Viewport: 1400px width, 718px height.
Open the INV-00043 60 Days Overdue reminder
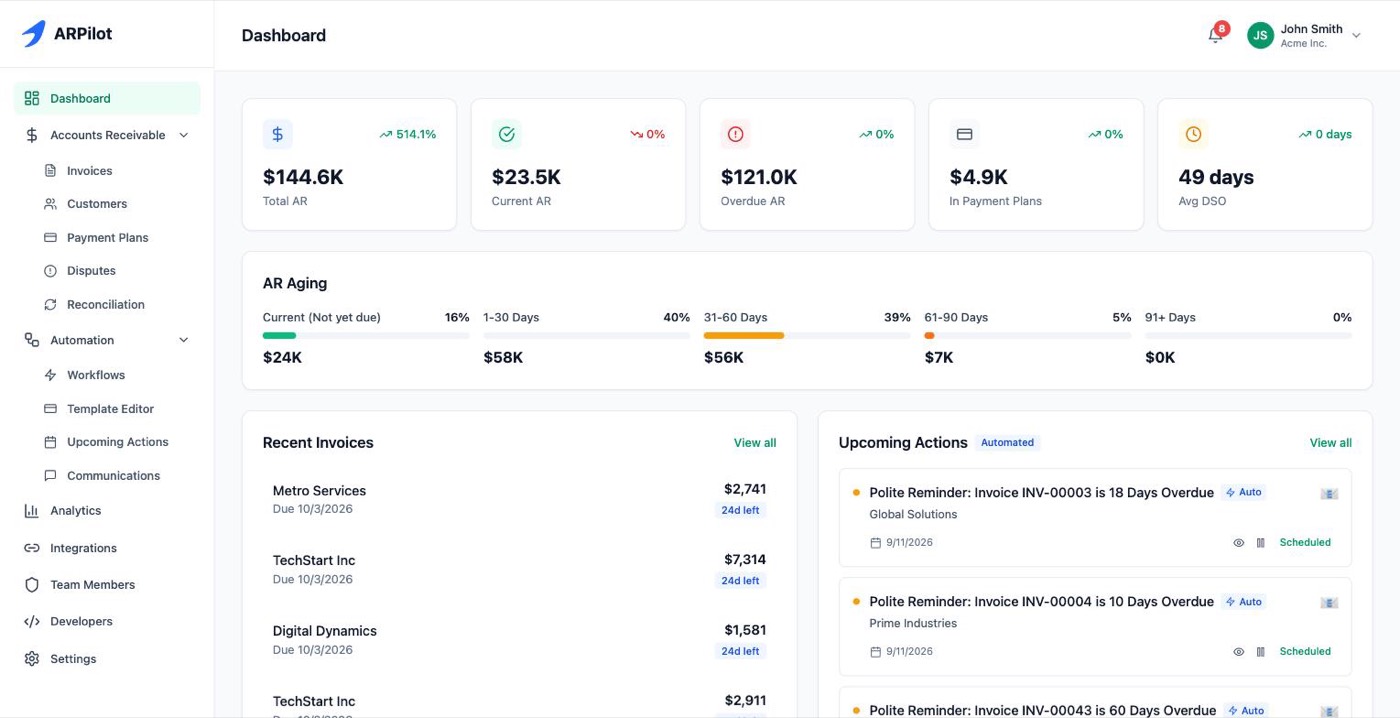coord(1095,704)
